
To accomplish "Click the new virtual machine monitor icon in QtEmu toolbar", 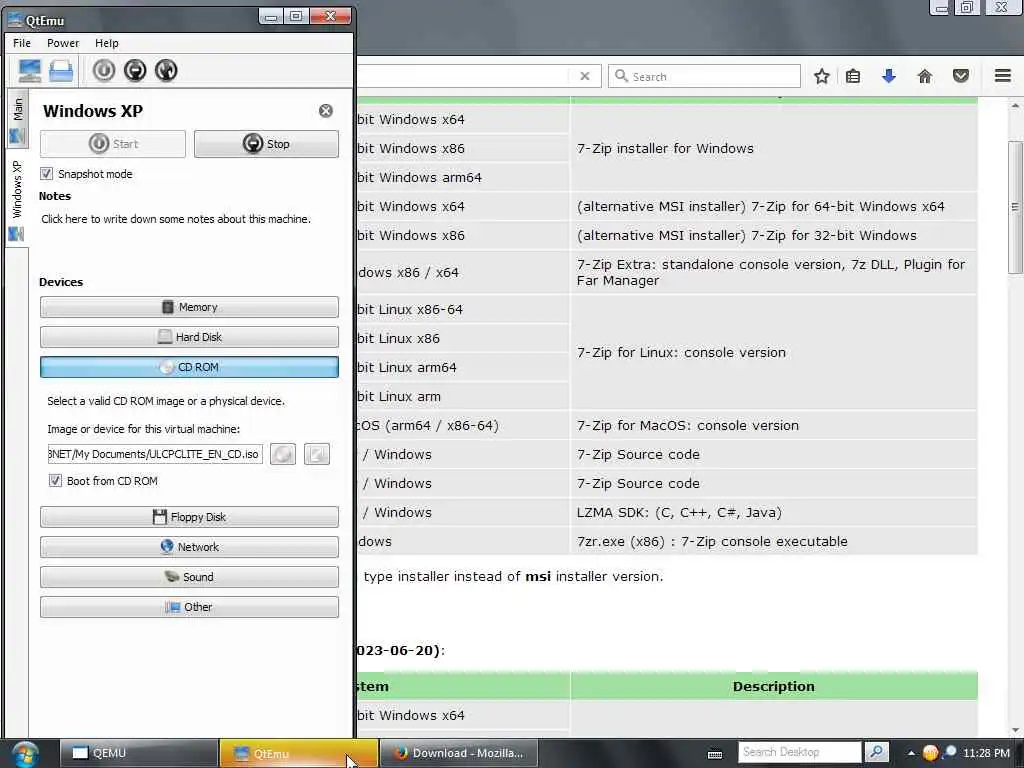I will pyautogui.click(x=30, y=71).
